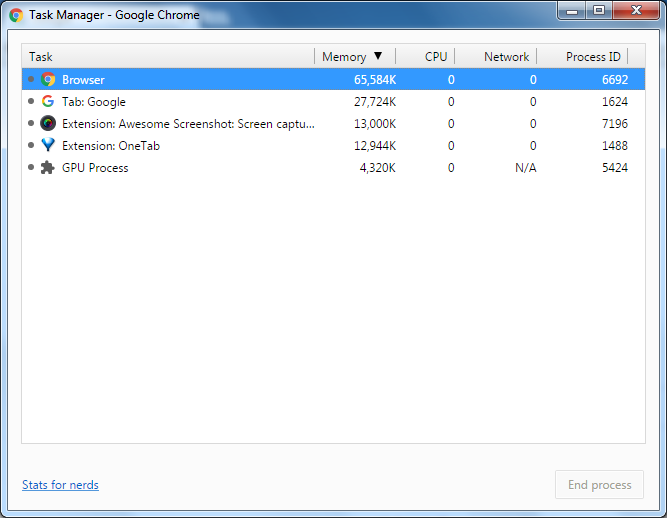The height and width of the screenshot is (518, 667).
Task: Click the Chrome icon in Browser row
Action: click(48, 80)
